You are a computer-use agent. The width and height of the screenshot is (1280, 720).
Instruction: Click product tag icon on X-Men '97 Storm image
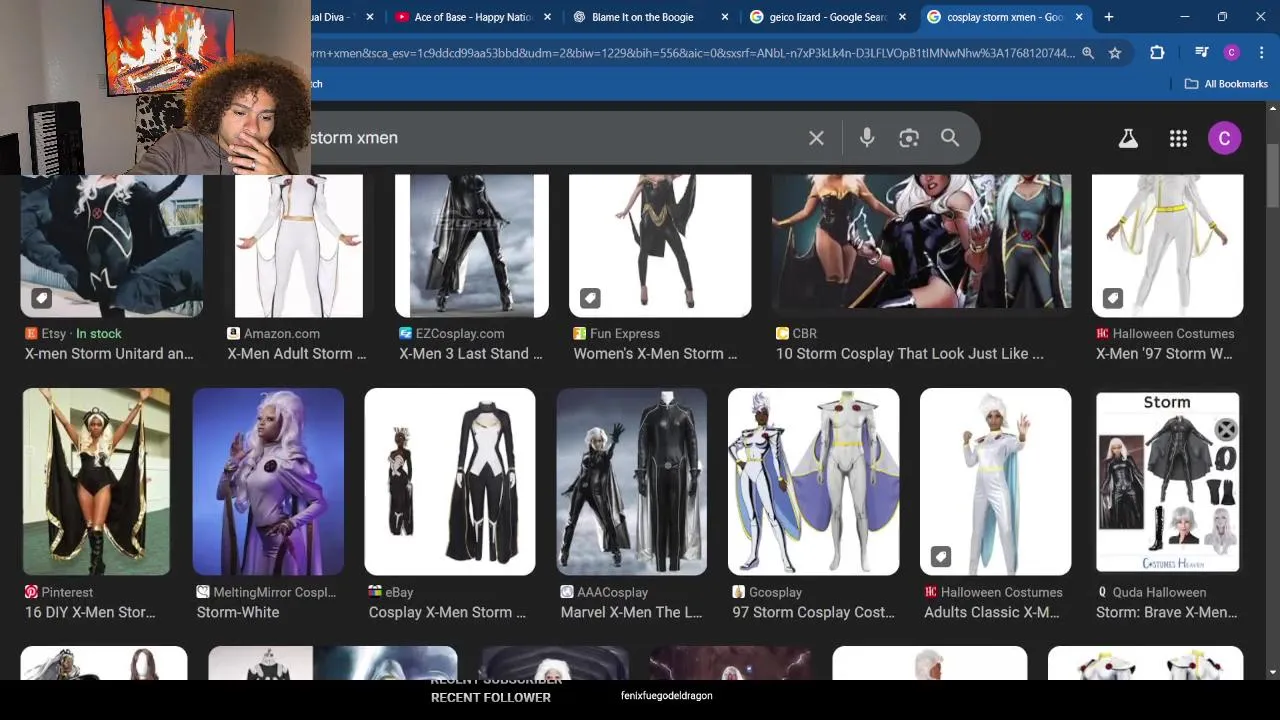click(1113, 298)
